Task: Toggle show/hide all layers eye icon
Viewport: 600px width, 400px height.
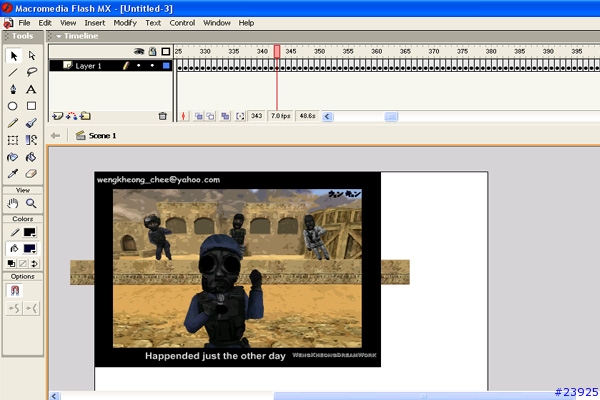Action: point(139,51)
